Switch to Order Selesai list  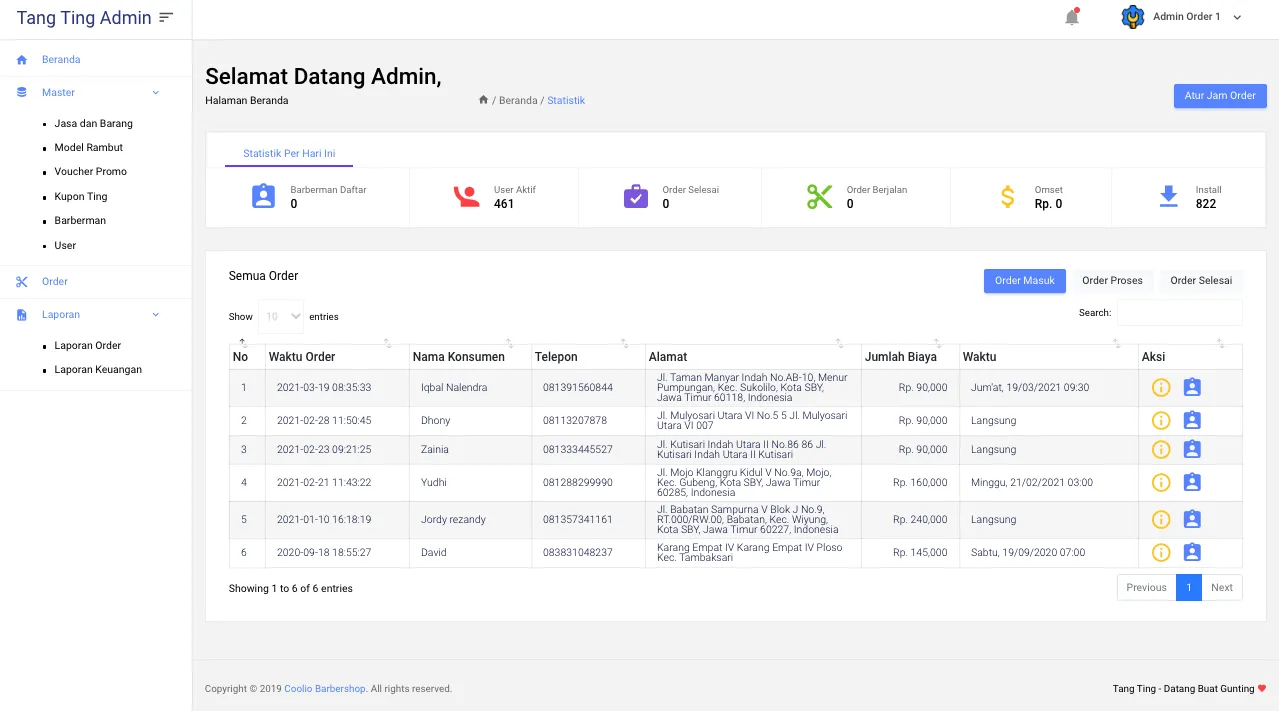1201,281
